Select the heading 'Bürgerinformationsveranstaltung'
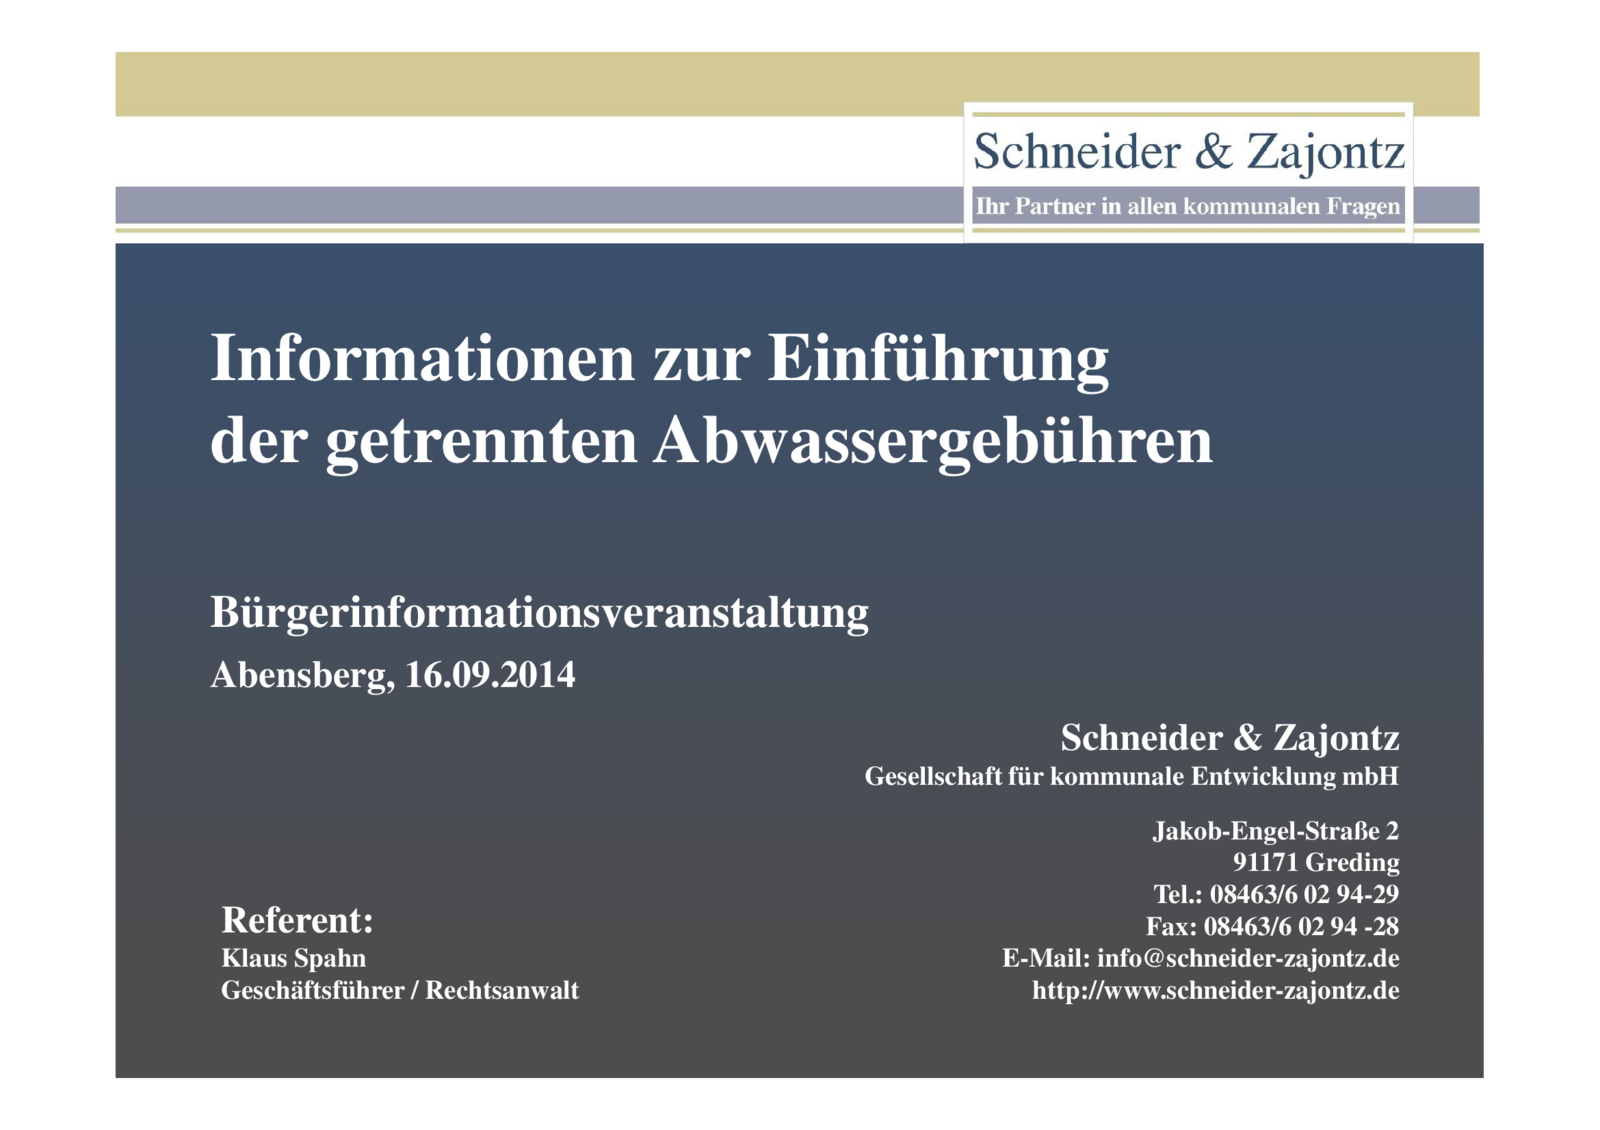 pos(540,611)
